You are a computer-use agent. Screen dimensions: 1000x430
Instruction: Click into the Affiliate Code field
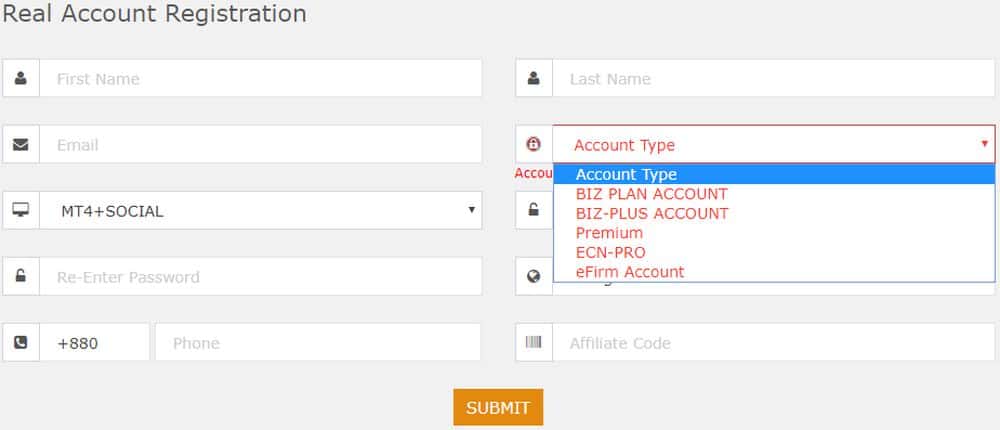point(773,342)
